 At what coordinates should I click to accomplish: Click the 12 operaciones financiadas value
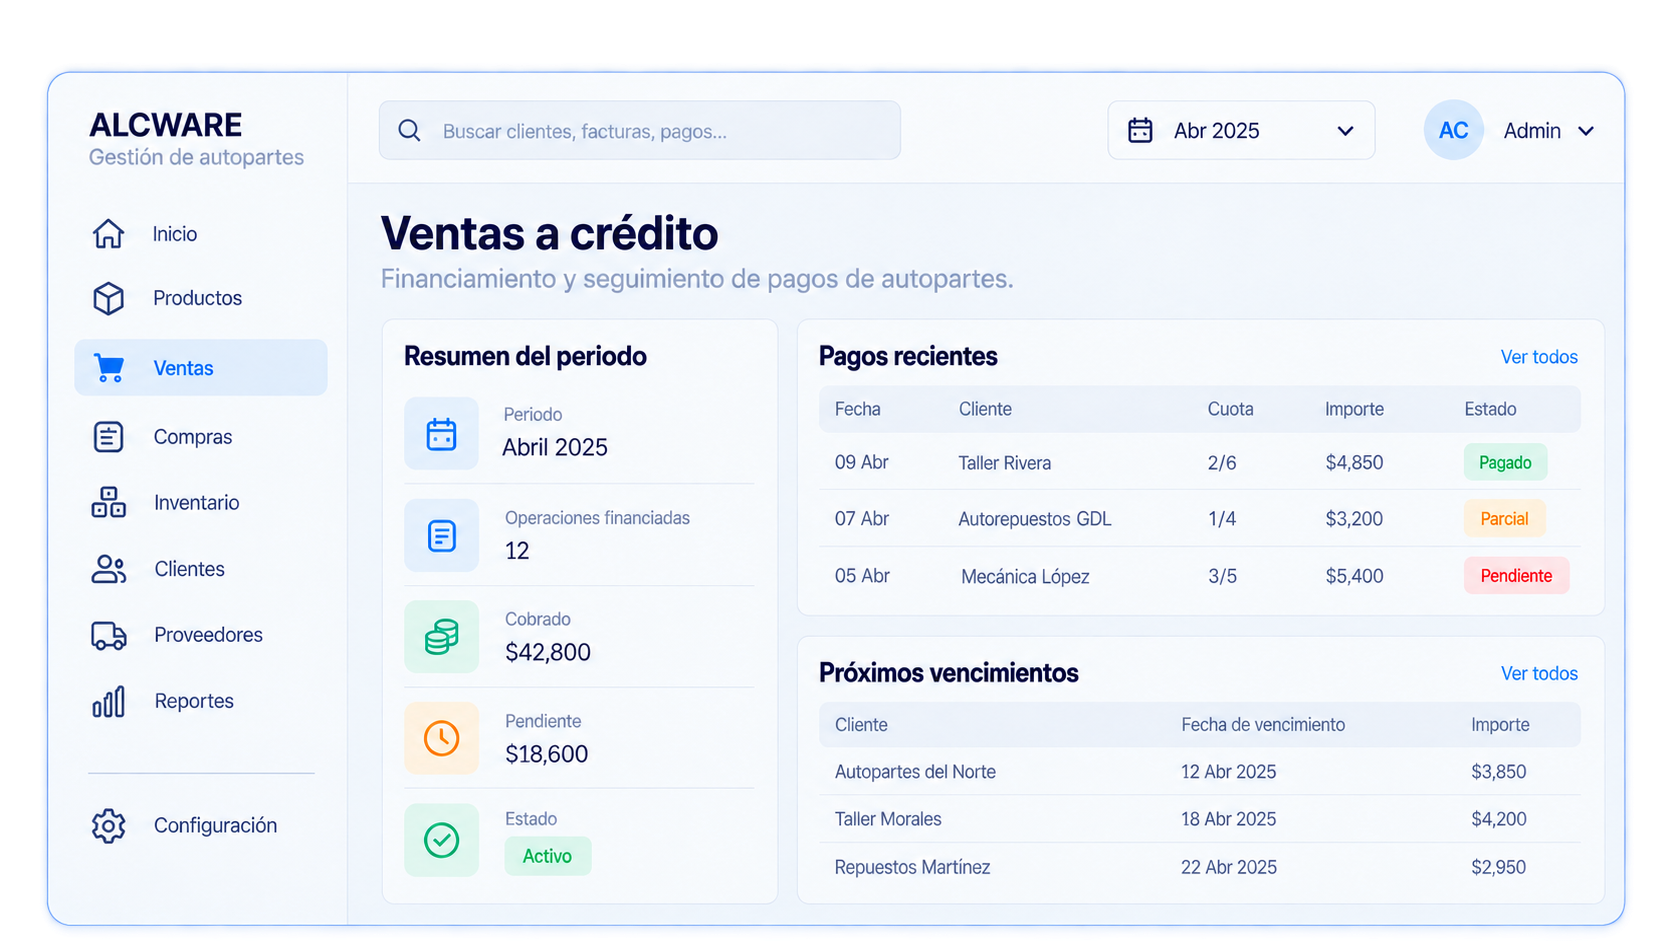click(x=517, y=551)
